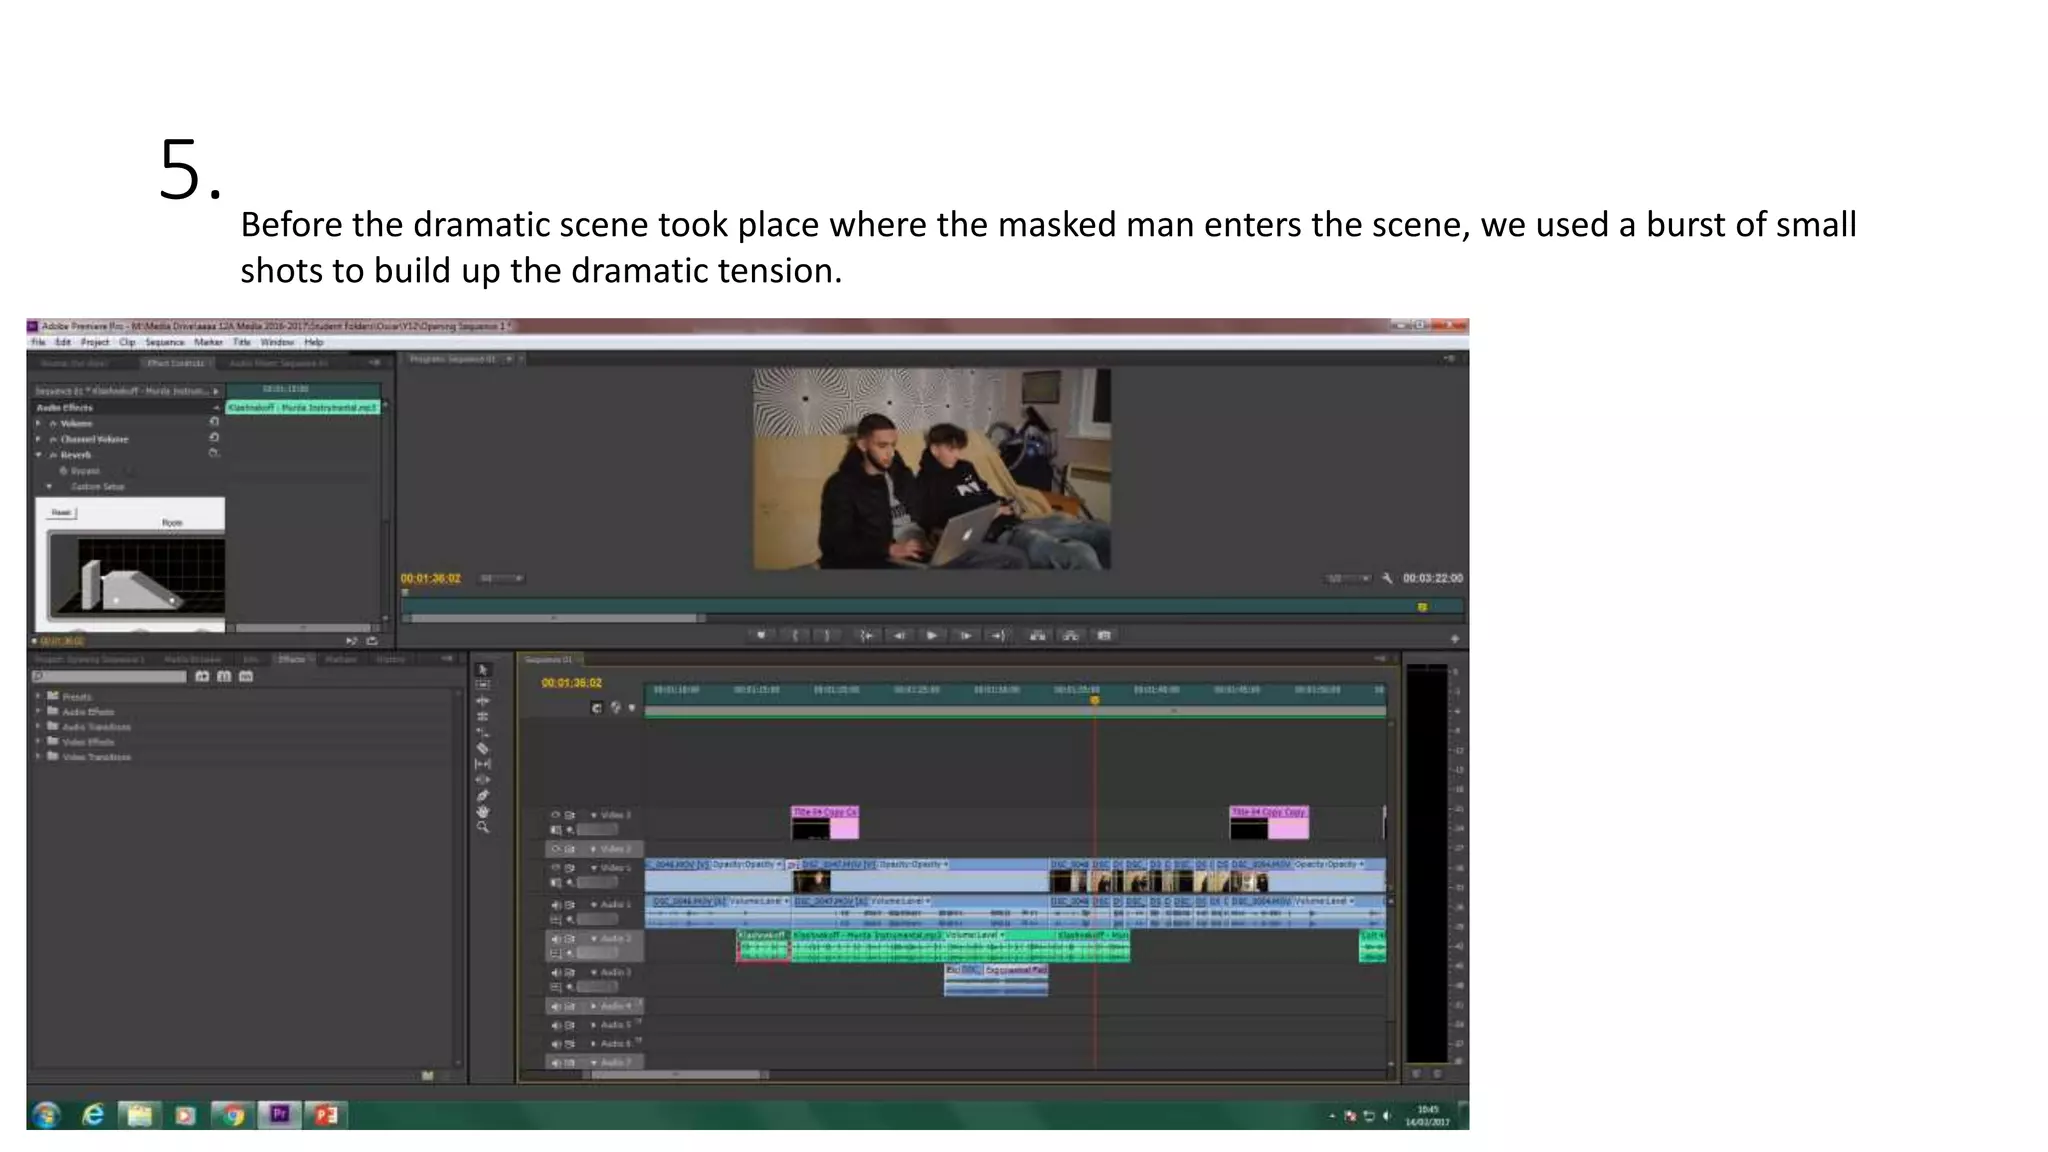
Task: Select the Track Select tool
Action: (483, 685)
